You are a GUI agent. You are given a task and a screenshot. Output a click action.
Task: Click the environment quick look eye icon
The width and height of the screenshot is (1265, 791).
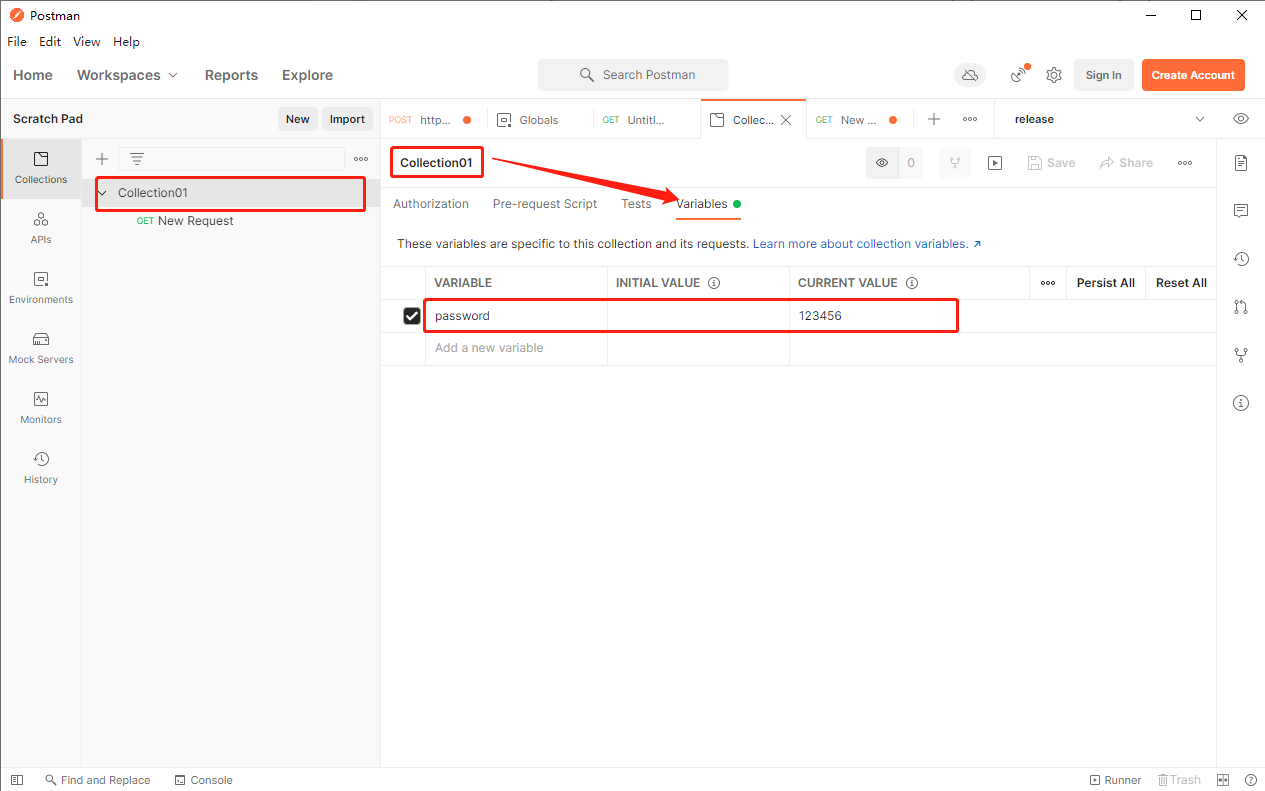1241,119
